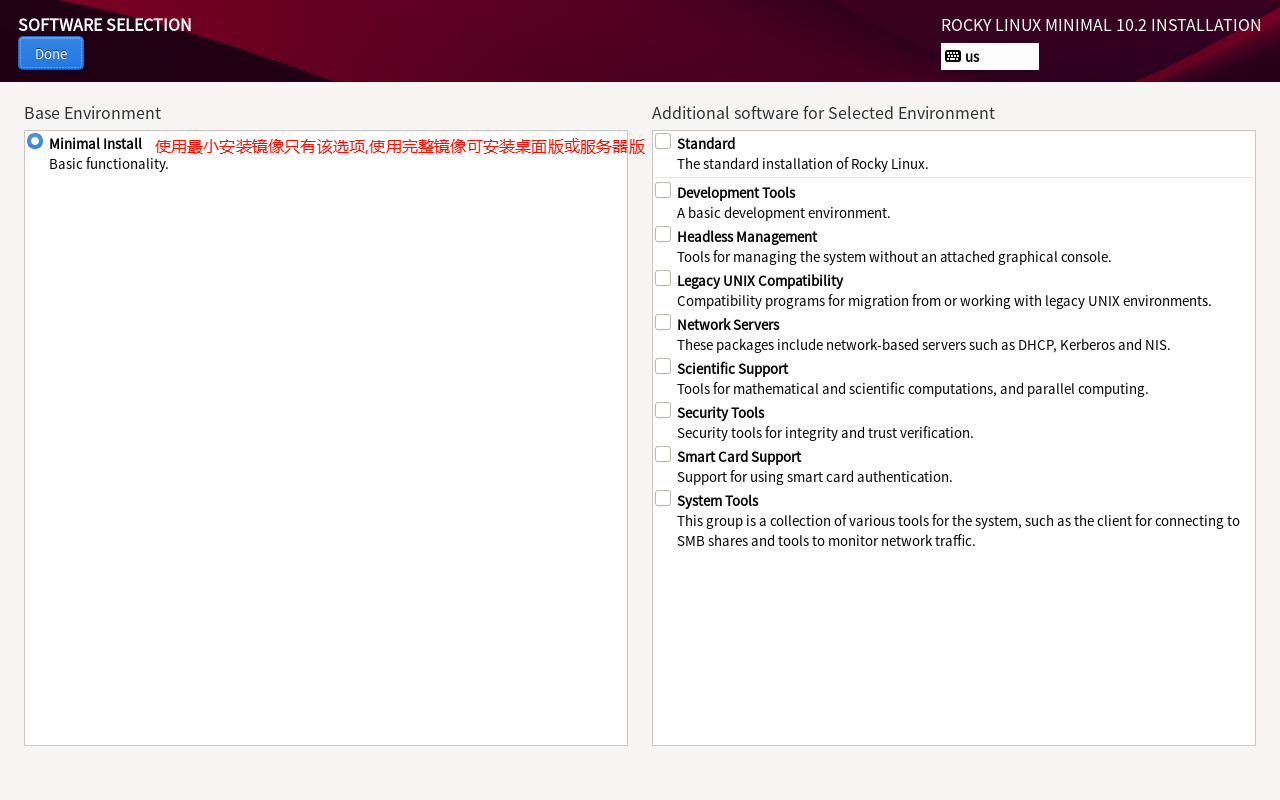Click 'A basic development environment.' description

(x=784, y=213)
